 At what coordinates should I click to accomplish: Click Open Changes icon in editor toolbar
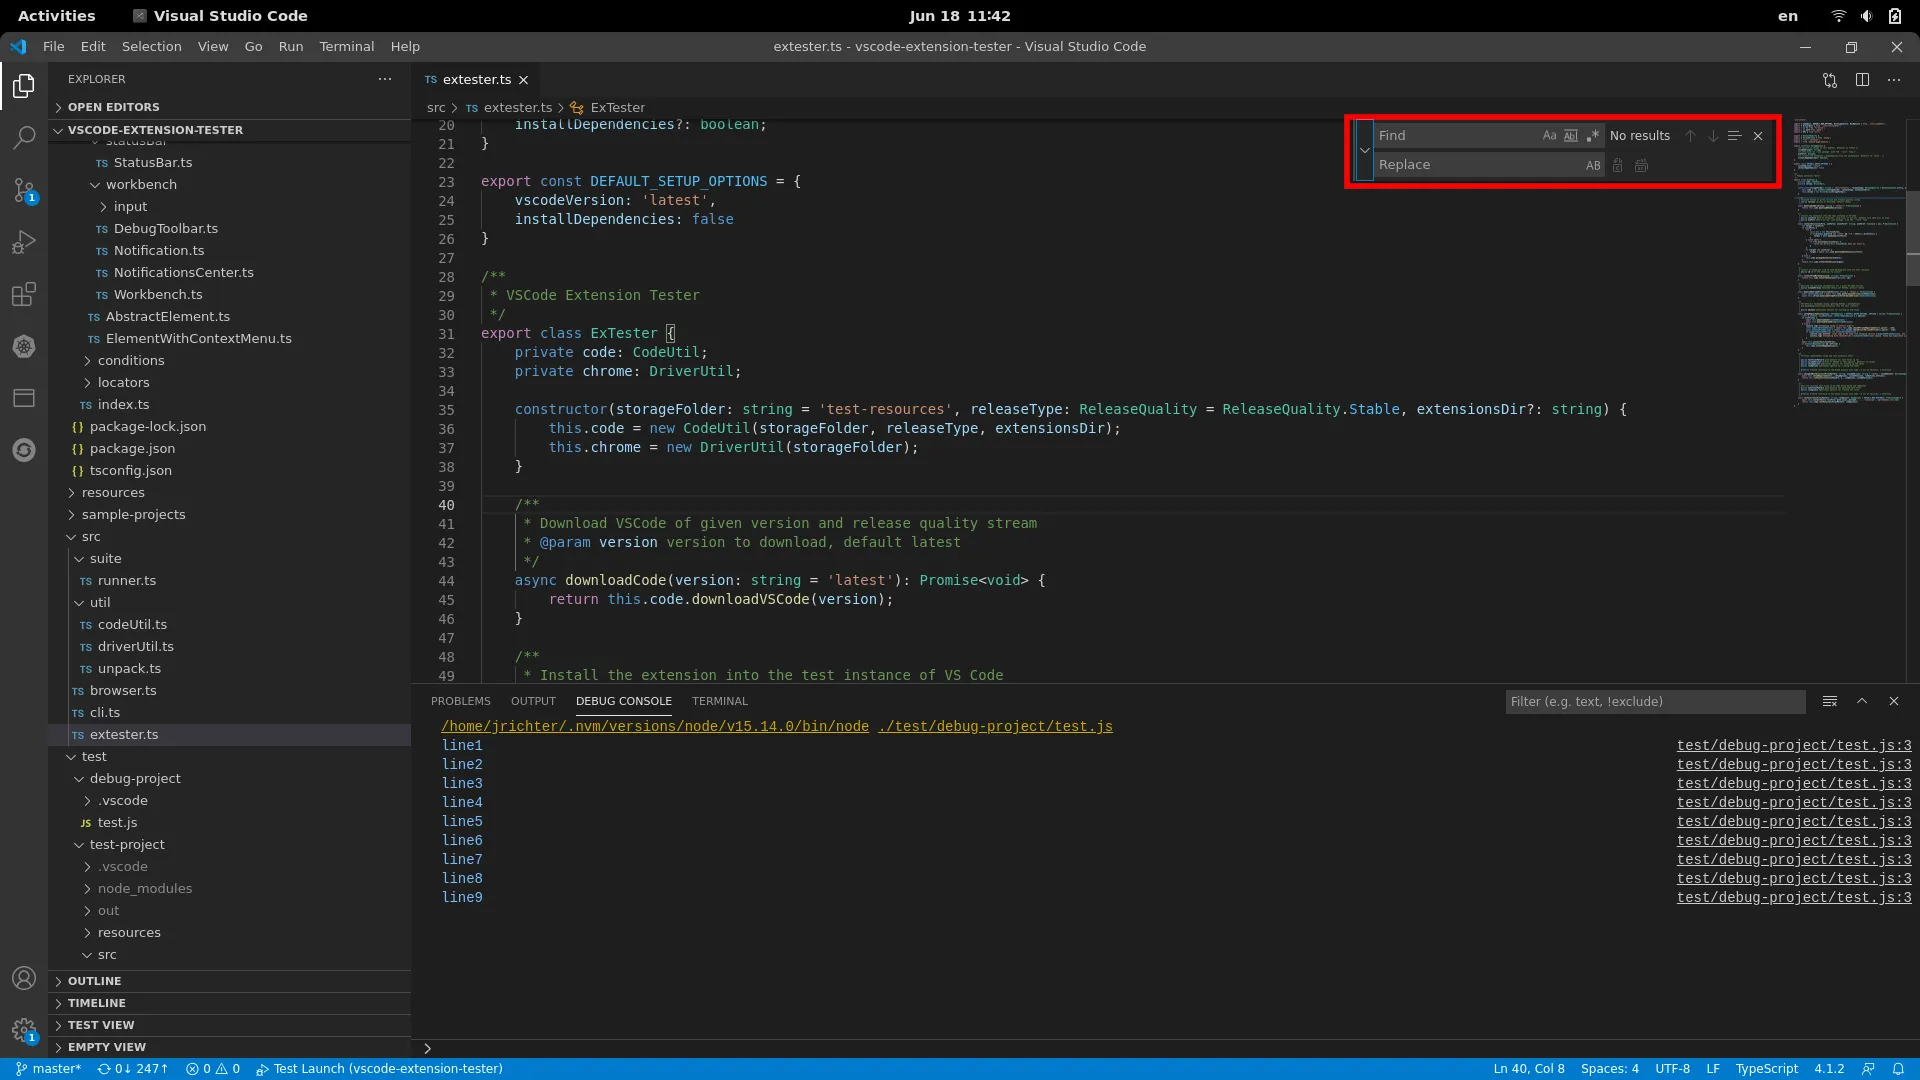(1830, 80)
